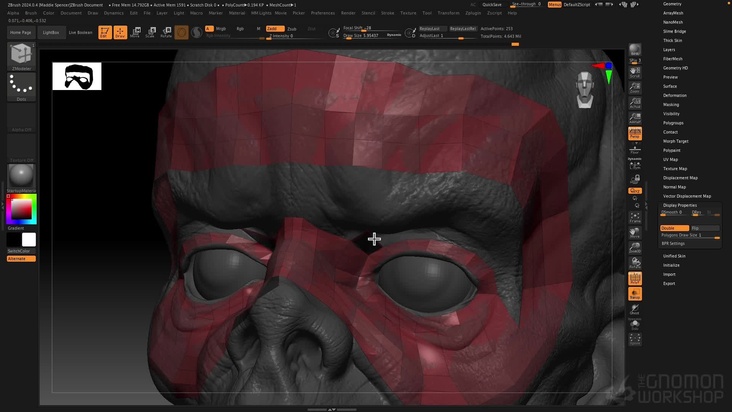This screenshot has width=732, height=412.
Task: Toggle the Rgb channel button
Action: pos(240,29)
